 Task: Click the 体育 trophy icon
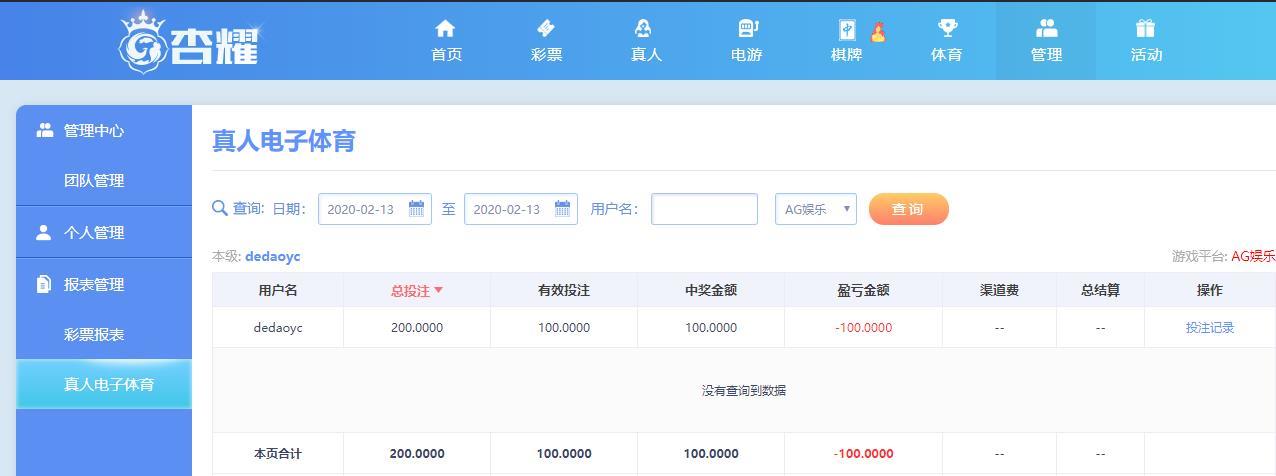coord(946,28)
